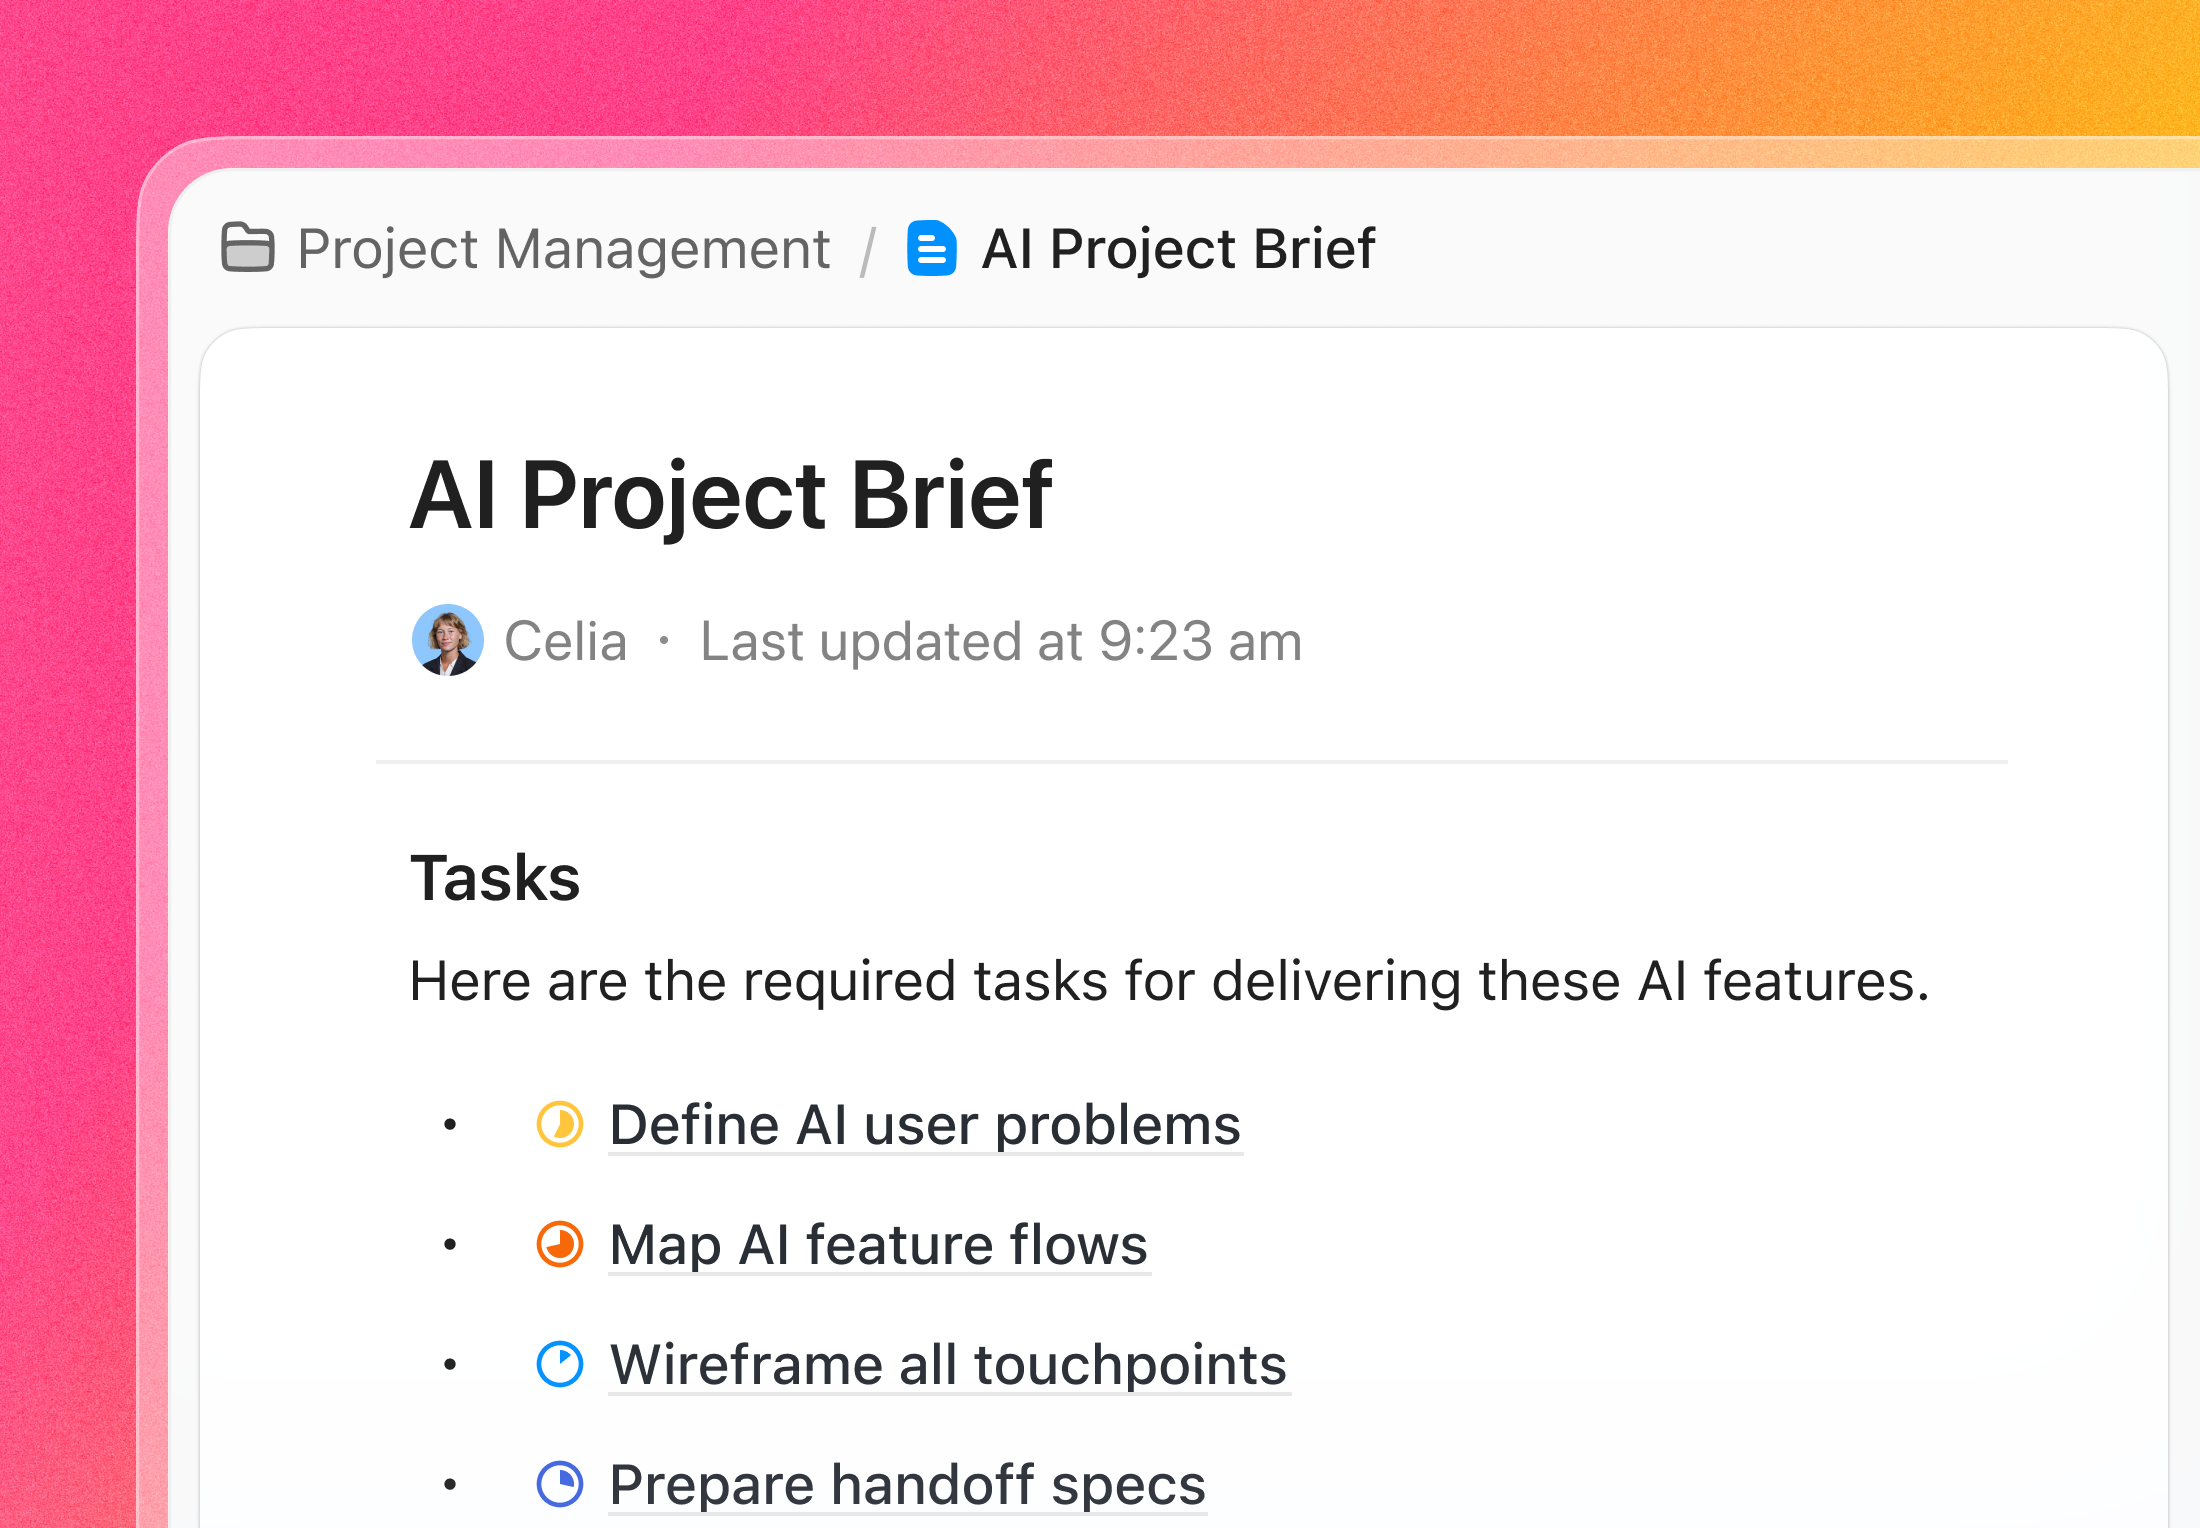This screenshot has height=1528, width=2200.
Task: Click the Last updated at 9:23 am timestamp
Action: [1000, 641]
